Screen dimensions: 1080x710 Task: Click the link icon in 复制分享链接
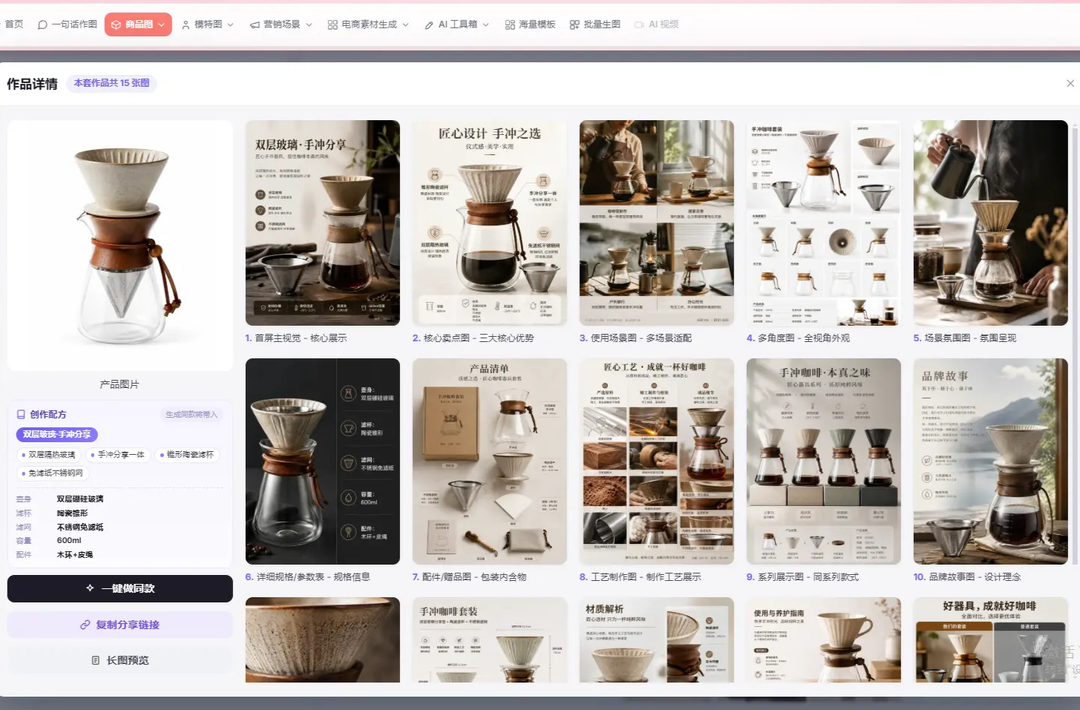[x=85, y=625]
